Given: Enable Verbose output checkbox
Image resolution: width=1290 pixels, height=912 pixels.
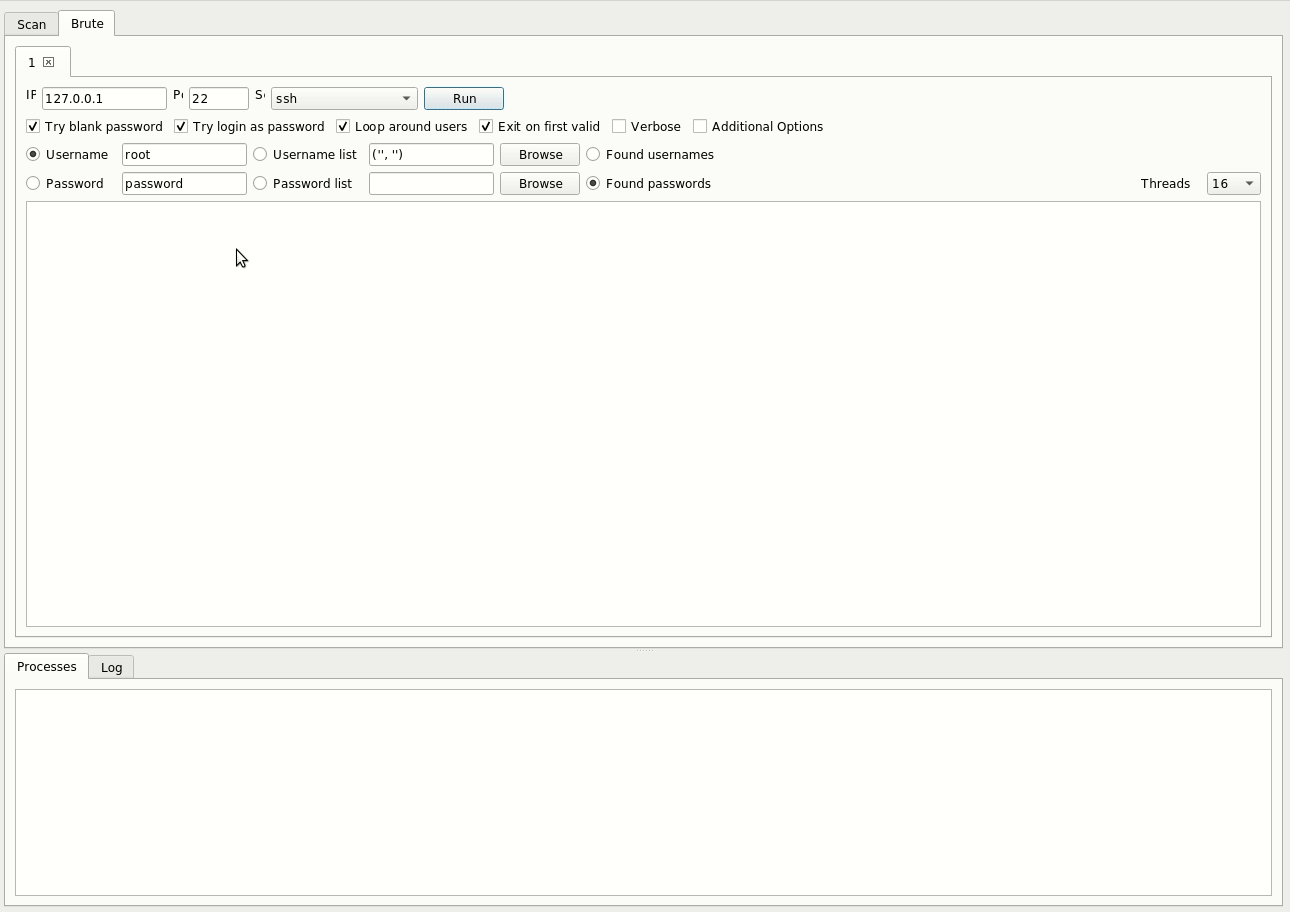Looking at the screenshot, I should click(619, 126).
